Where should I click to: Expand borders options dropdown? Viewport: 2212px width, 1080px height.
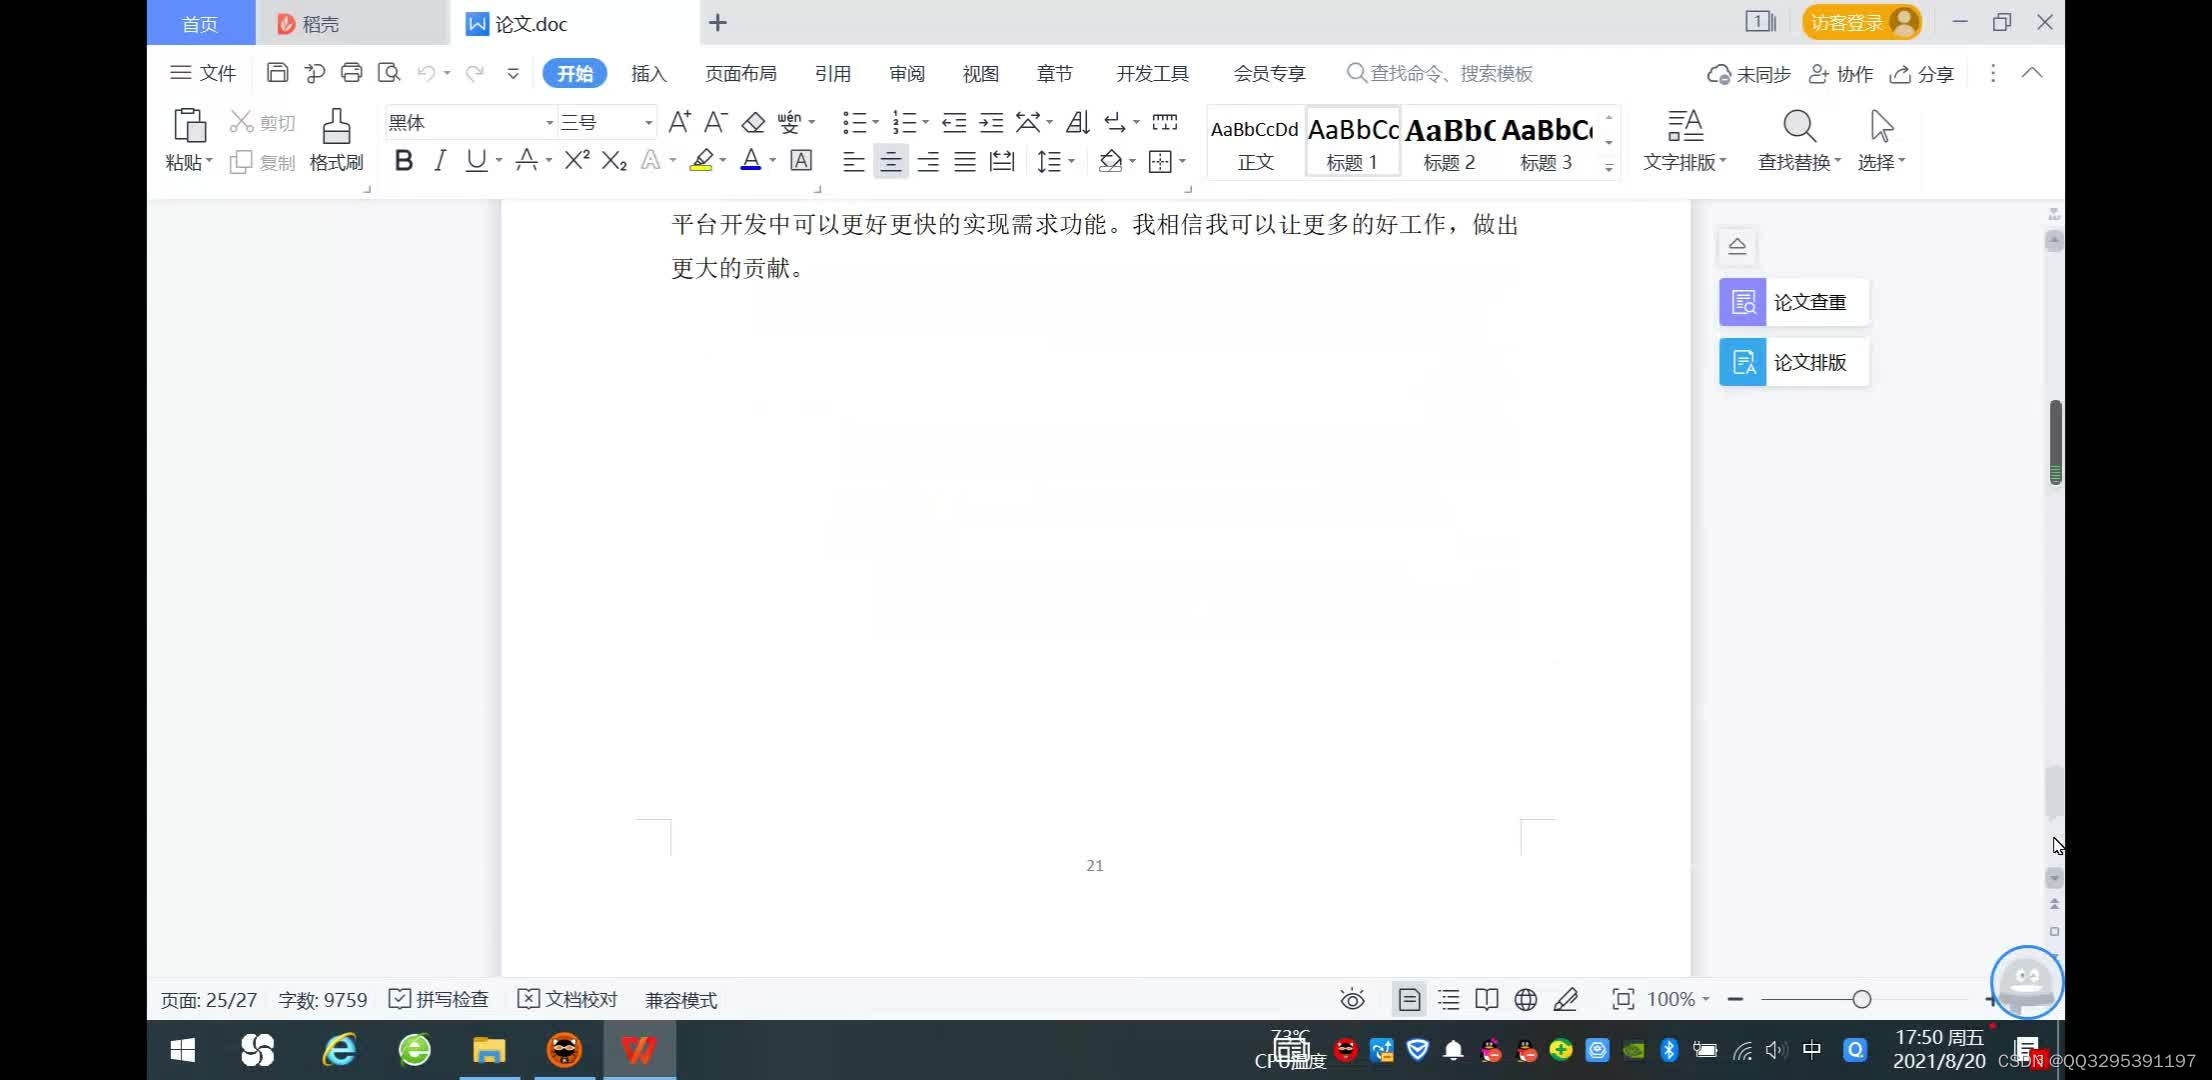[x=1183, y=161]
